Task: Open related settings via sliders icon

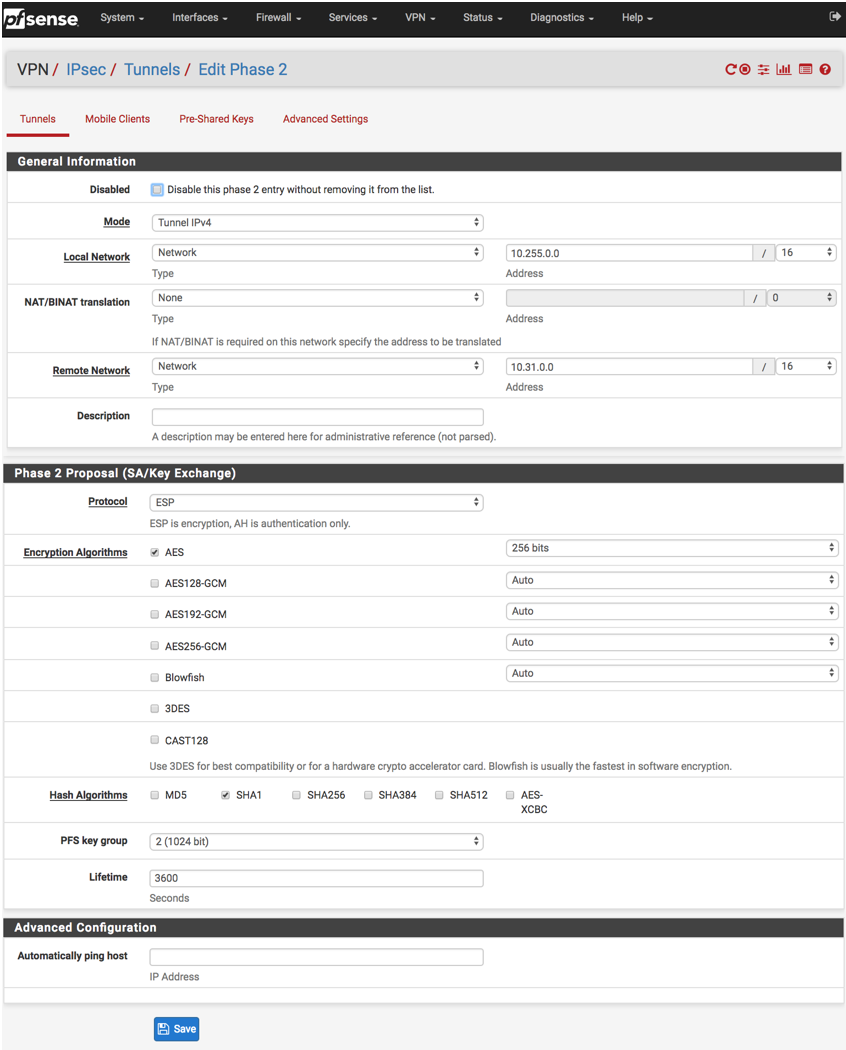Action: (x=763, y=69)
